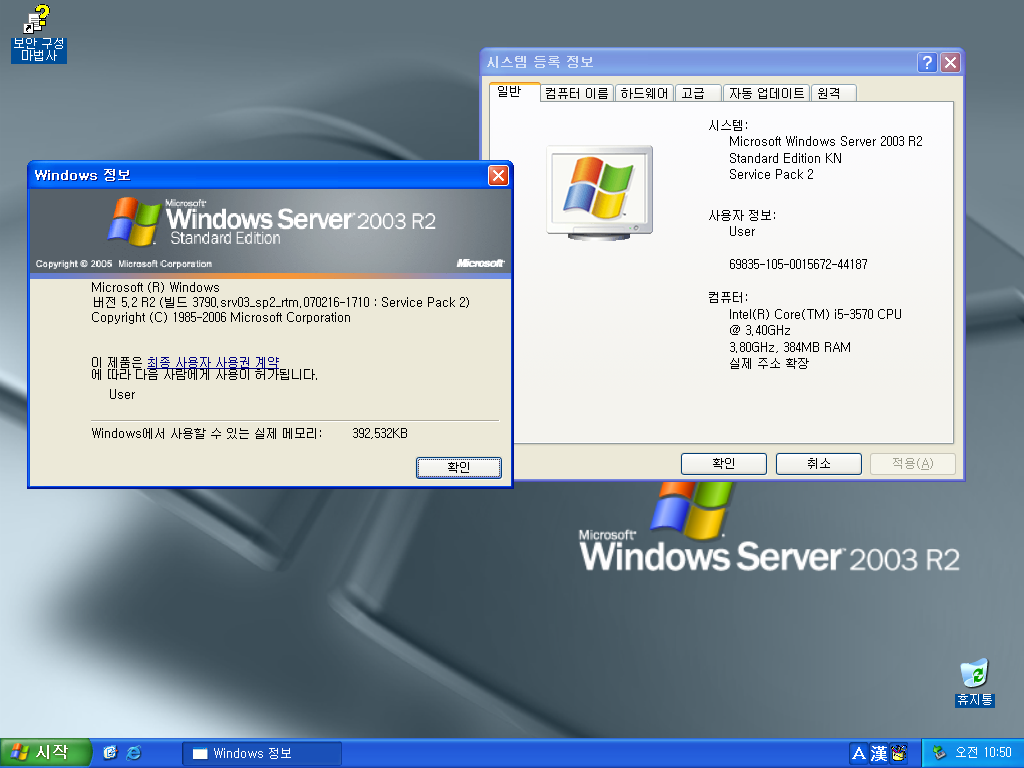Click the text 'Service Pack 2' in 시스템 등록 정보
Screen dimensions: 1024x768
[x=771, y=174]
